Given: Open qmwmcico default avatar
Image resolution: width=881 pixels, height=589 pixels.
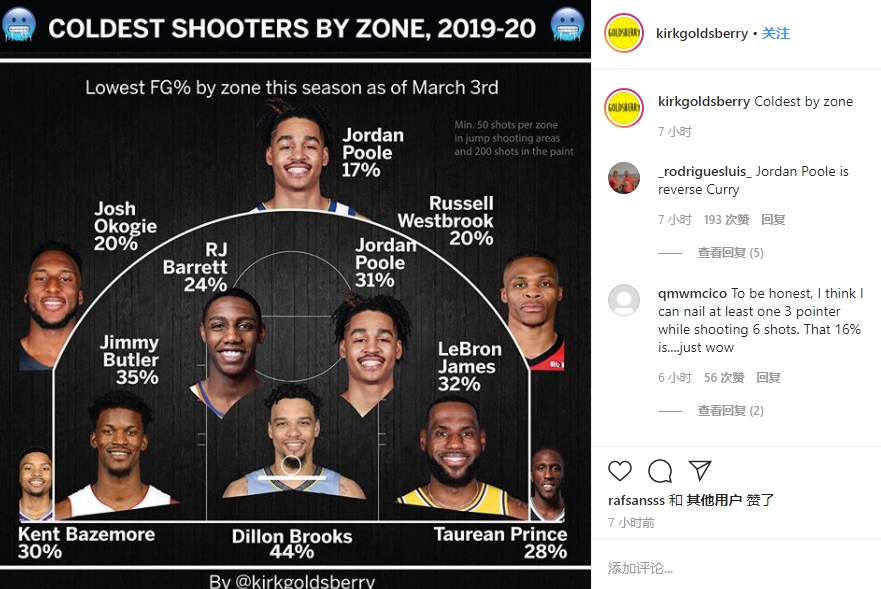Looking at the screenshot, I should click(624, 300).
